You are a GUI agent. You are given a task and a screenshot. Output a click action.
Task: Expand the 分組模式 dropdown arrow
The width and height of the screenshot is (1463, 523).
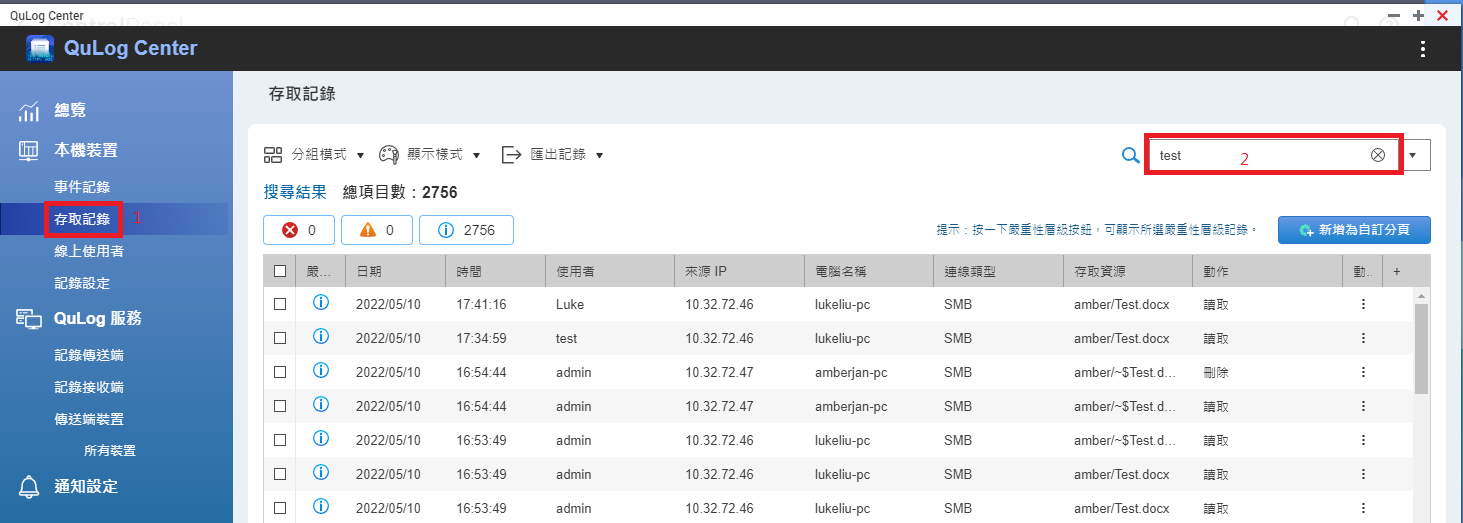pyautogui.click(x=360, y=155)
